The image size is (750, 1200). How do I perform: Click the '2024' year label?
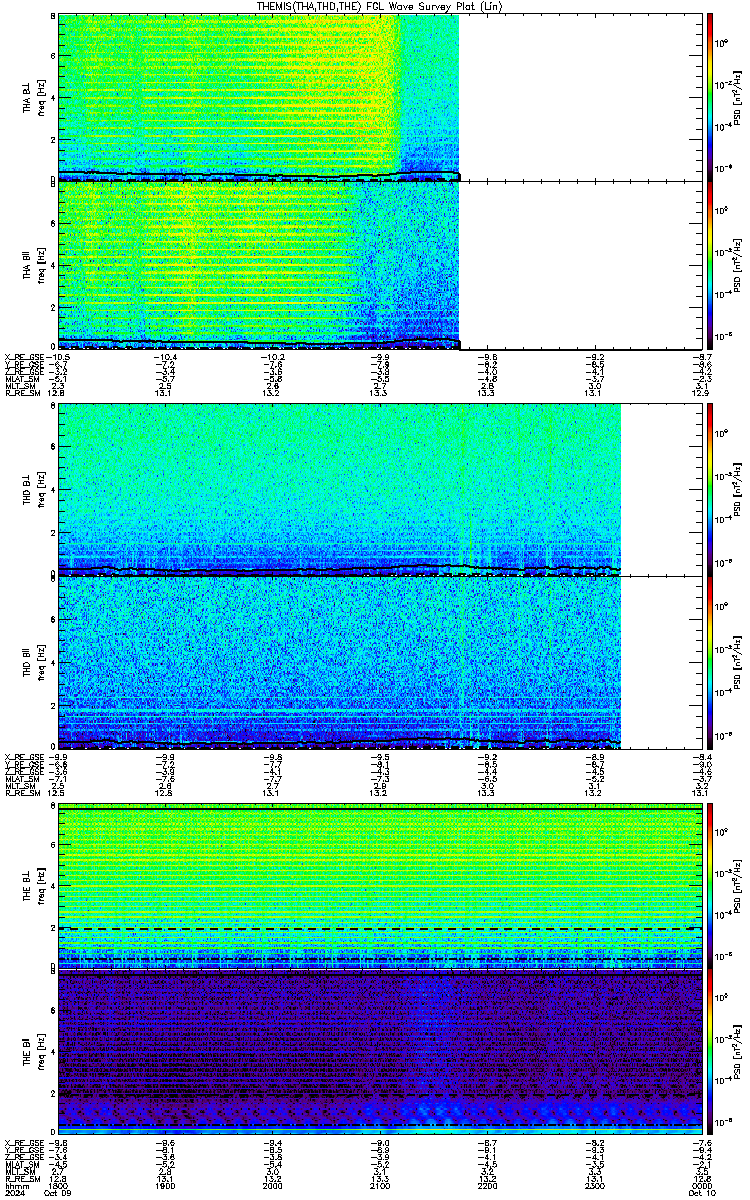(x=13, y=1194)
